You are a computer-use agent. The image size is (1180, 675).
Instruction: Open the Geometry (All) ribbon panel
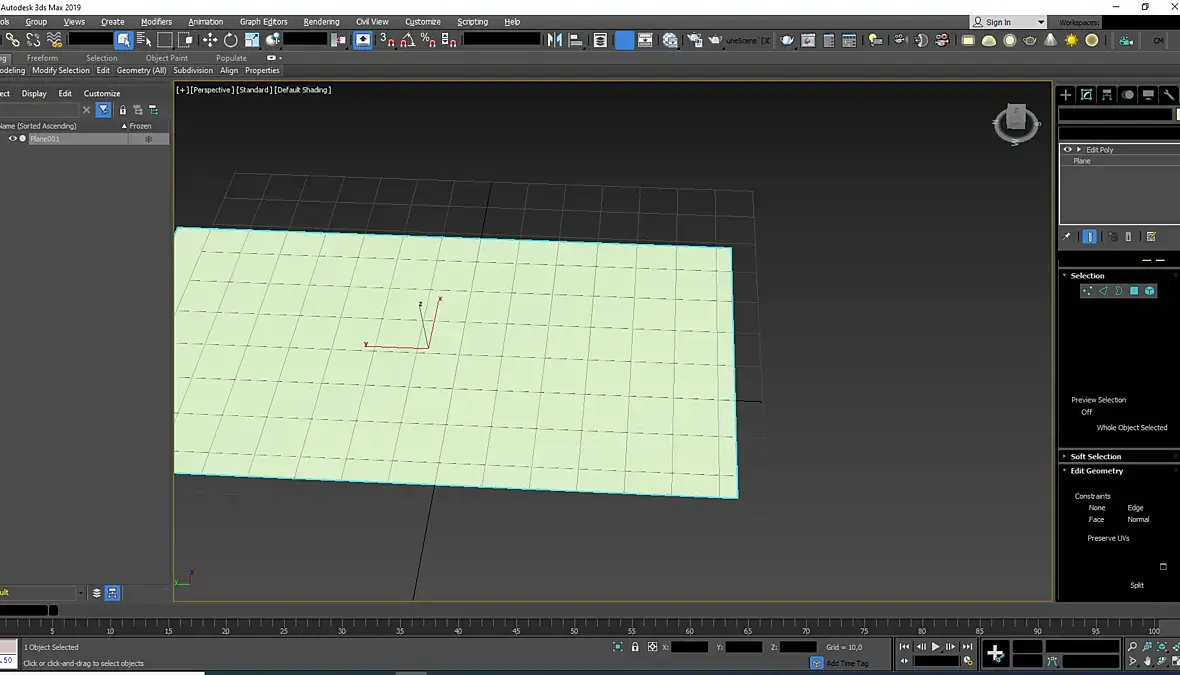point(141,71)
